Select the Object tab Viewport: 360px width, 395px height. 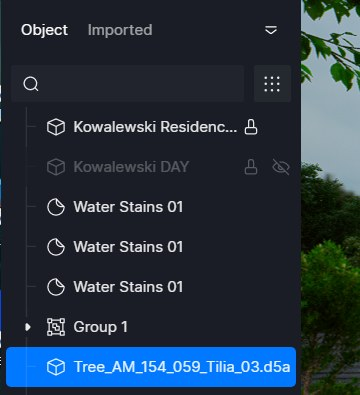point(44,30)
